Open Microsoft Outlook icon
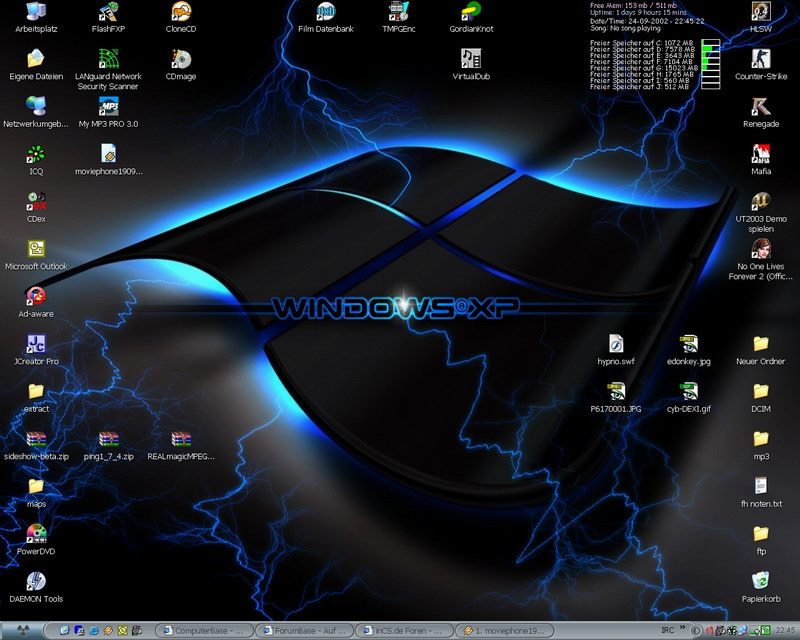Viewport: 800px width, 640px height. click(x=36, y=255)
